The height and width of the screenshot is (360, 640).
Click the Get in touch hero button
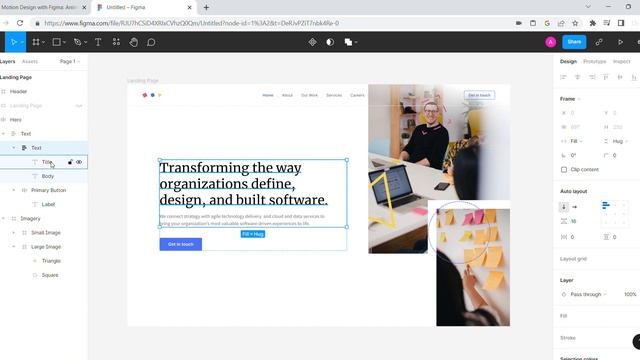point(181,244)
